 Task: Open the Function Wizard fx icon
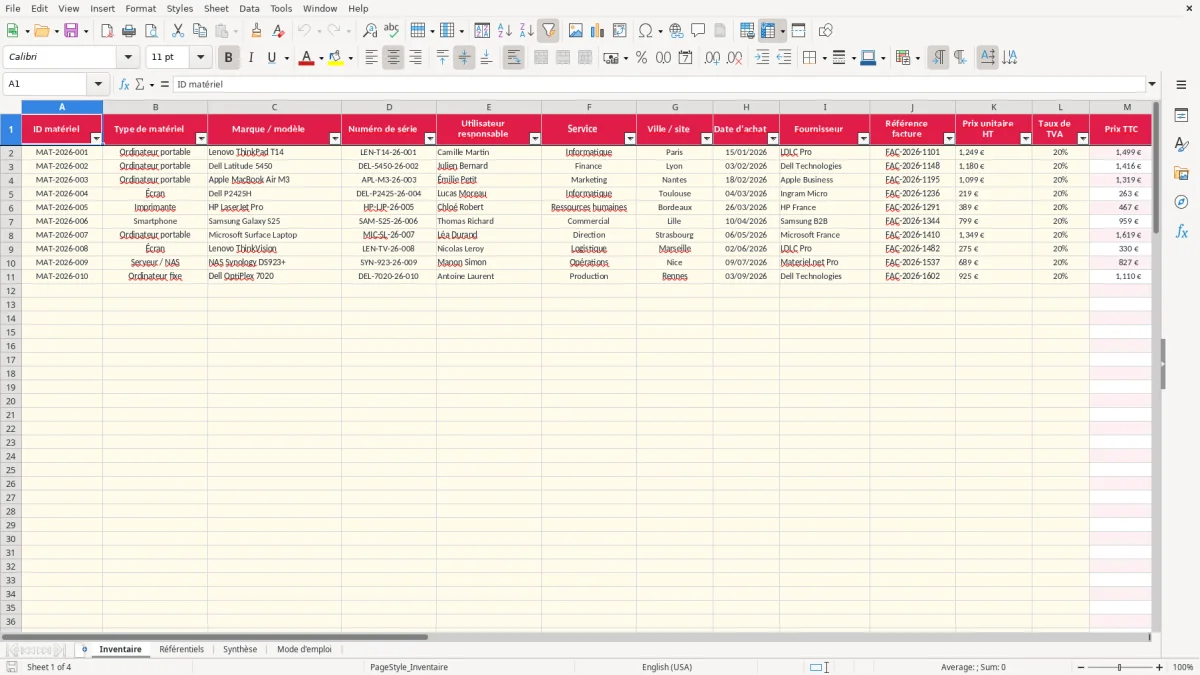(124, 84)
